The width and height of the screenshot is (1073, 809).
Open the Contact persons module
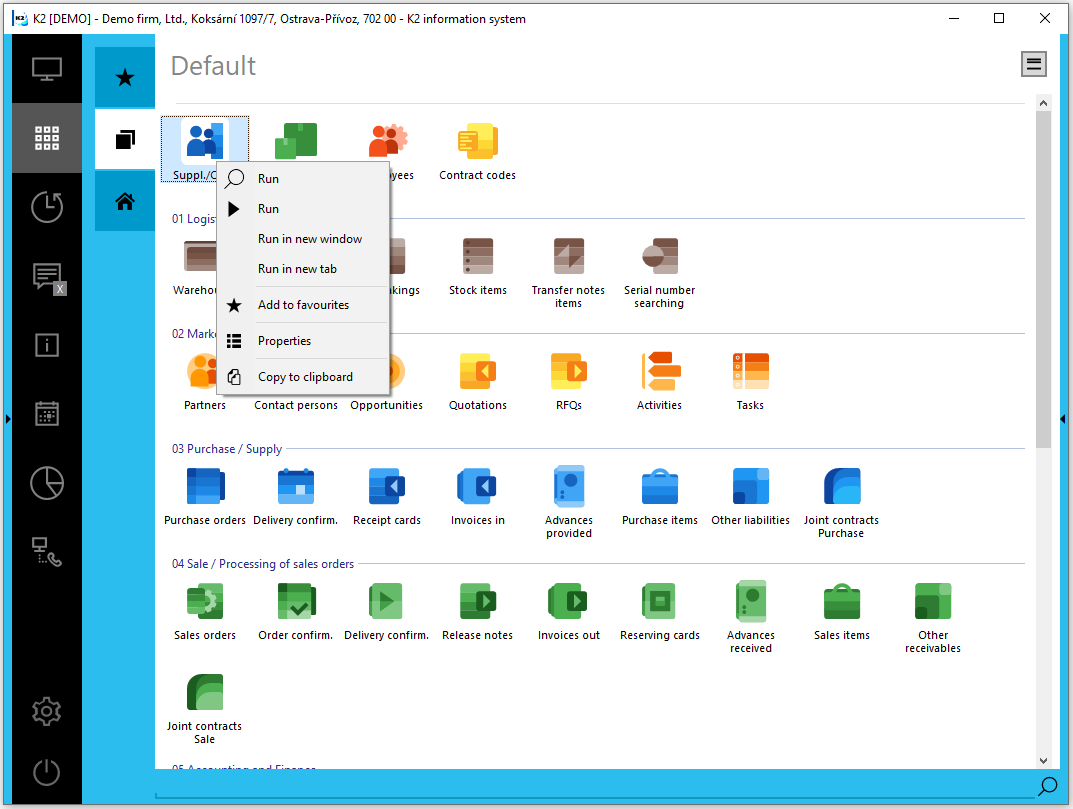(296, 404)
